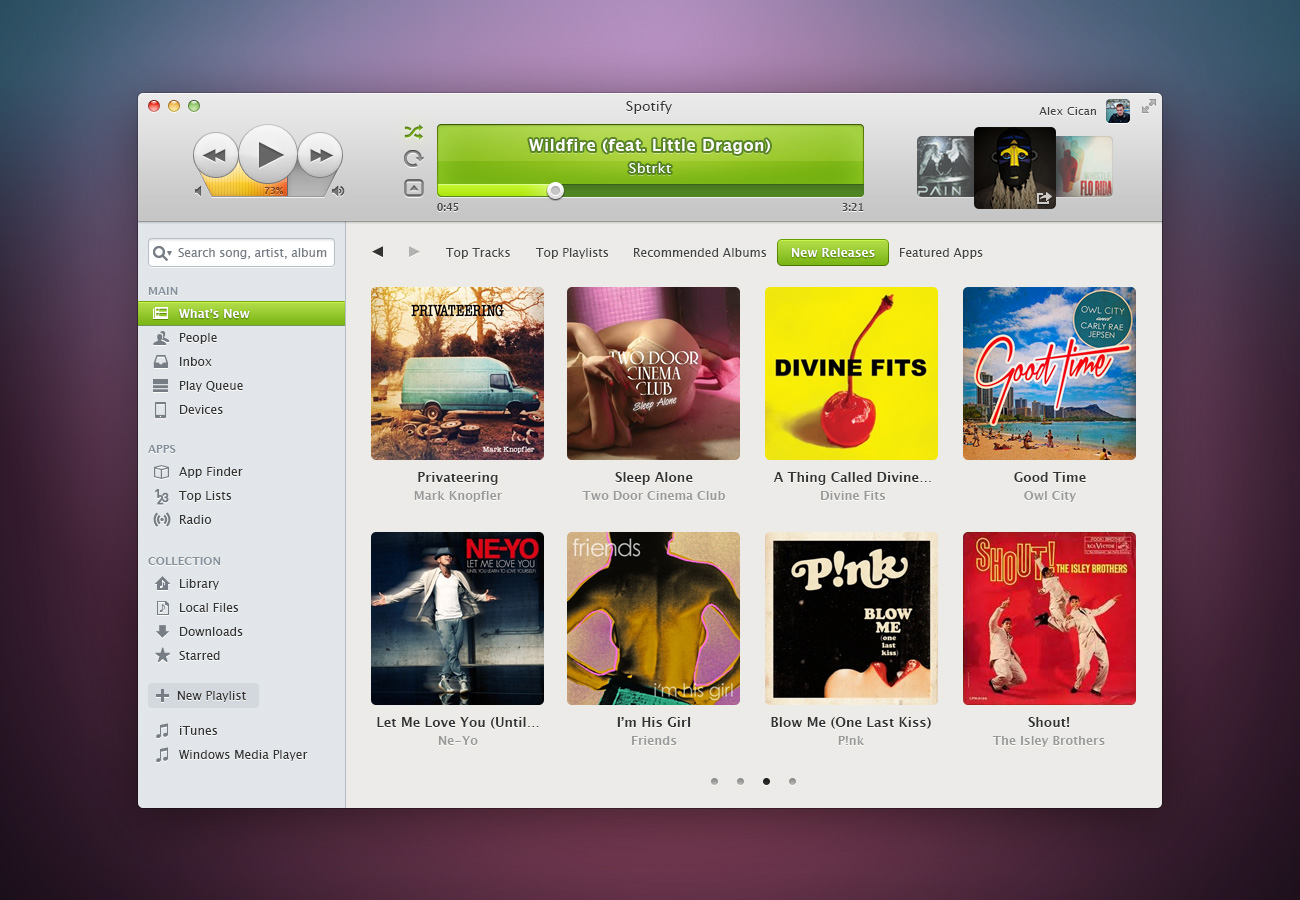
Task: Click the Radio signal icon
Action: click(x=161, y=520)
